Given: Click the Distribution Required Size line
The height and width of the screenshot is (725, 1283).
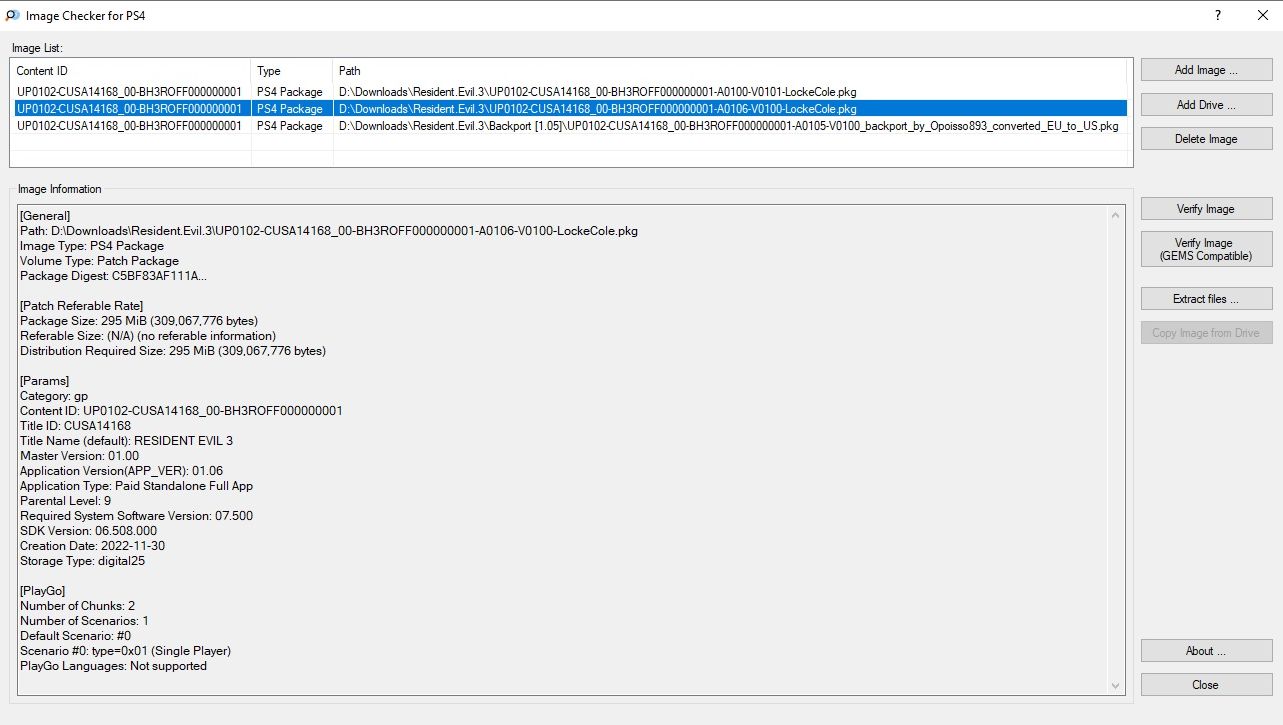Looking at the screenshot, I should click(x=173, y=351).
